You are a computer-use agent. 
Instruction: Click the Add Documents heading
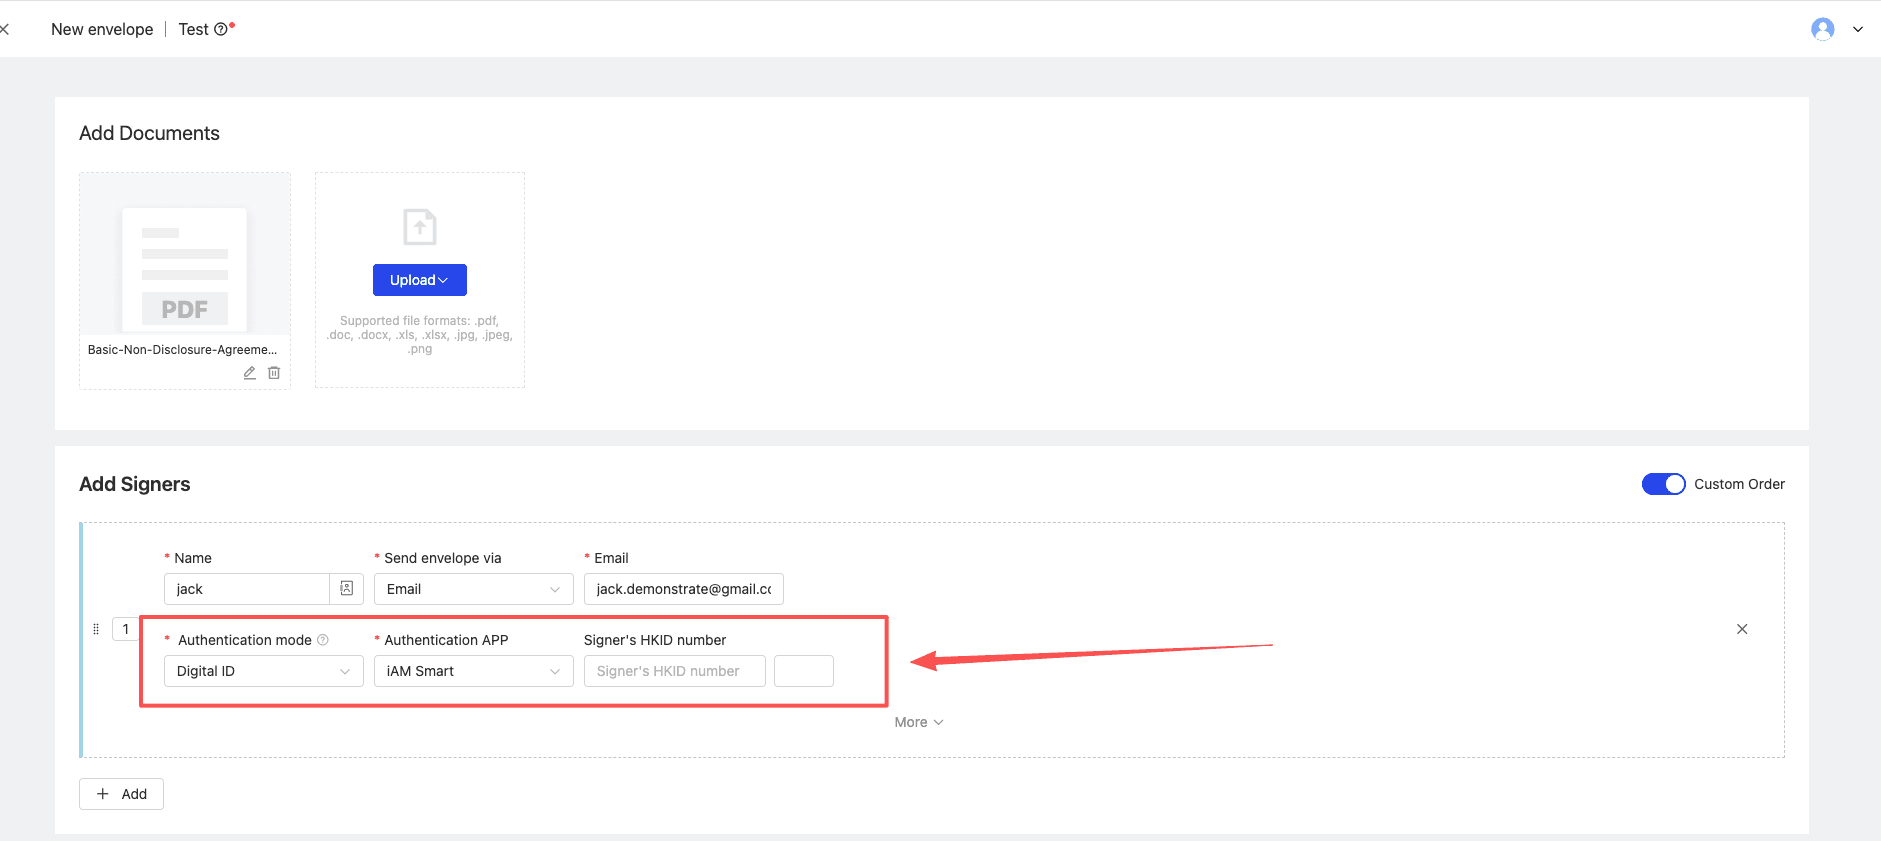pyautogui.click(x=149, y=133)
